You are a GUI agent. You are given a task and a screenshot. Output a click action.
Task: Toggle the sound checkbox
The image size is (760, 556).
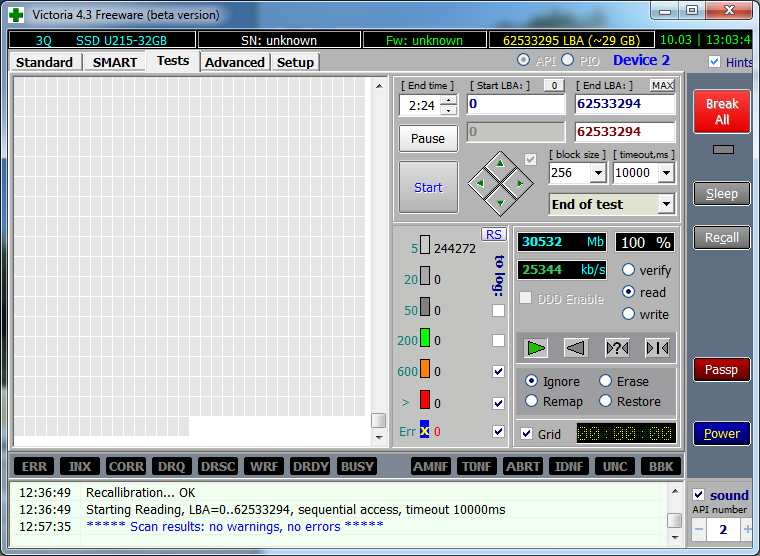coord(698,495)
